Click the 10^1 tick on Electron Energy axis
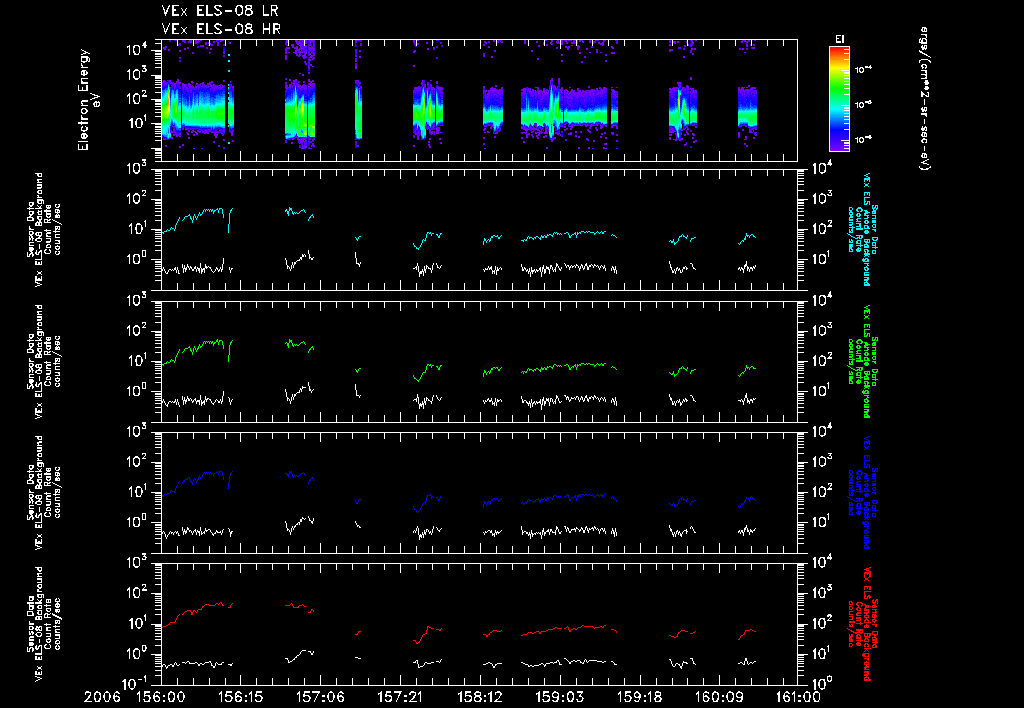The height and width of the screenshot is (708, 1024). click(x=138, y=123)
